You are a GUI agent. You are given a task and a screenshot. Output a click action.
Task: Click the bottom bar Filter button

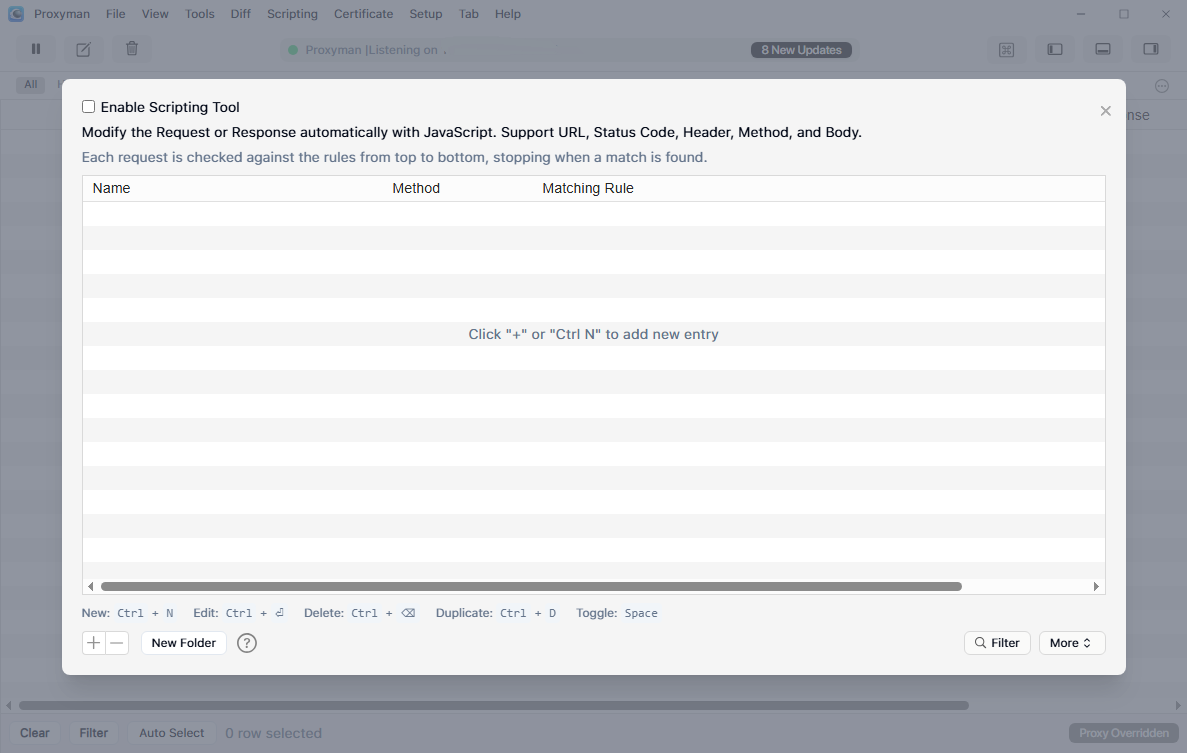94,733
